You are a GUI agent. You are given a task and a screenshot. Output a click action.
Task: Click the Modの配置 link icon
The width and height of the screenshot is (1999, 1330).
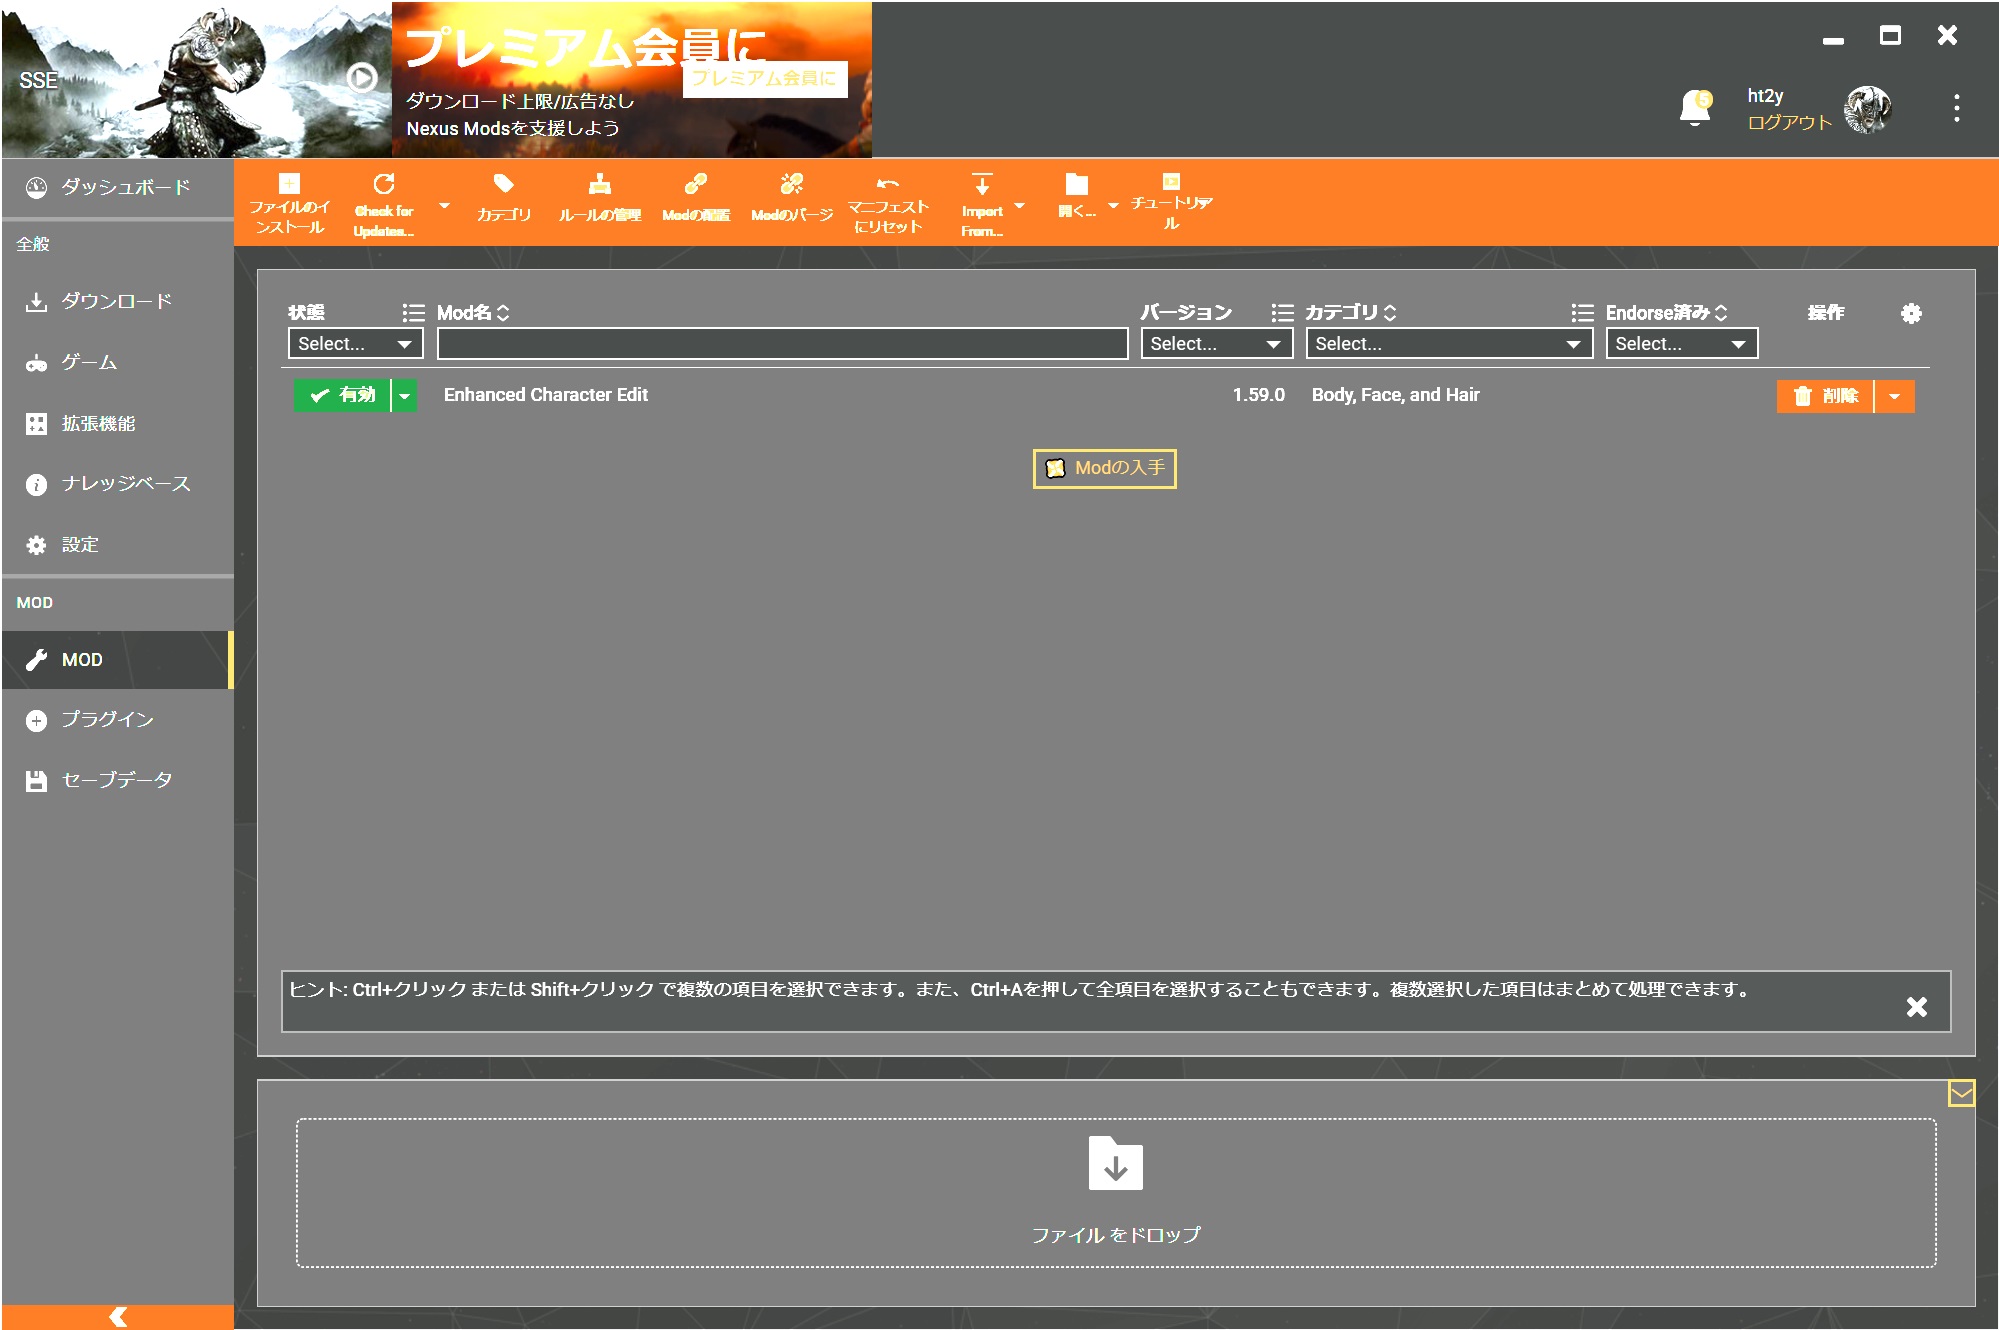[695, 184]
